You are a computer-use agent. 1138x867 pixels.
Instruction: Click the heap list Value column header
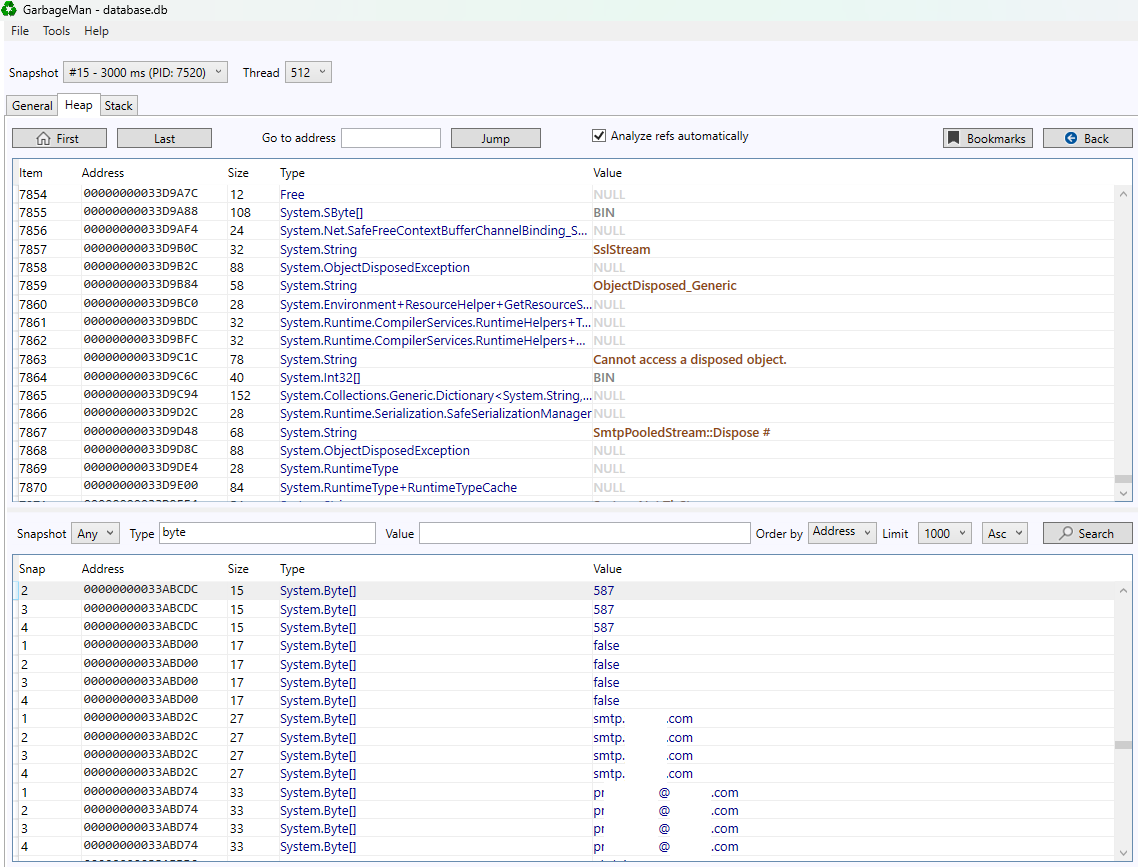pos(607,173)
